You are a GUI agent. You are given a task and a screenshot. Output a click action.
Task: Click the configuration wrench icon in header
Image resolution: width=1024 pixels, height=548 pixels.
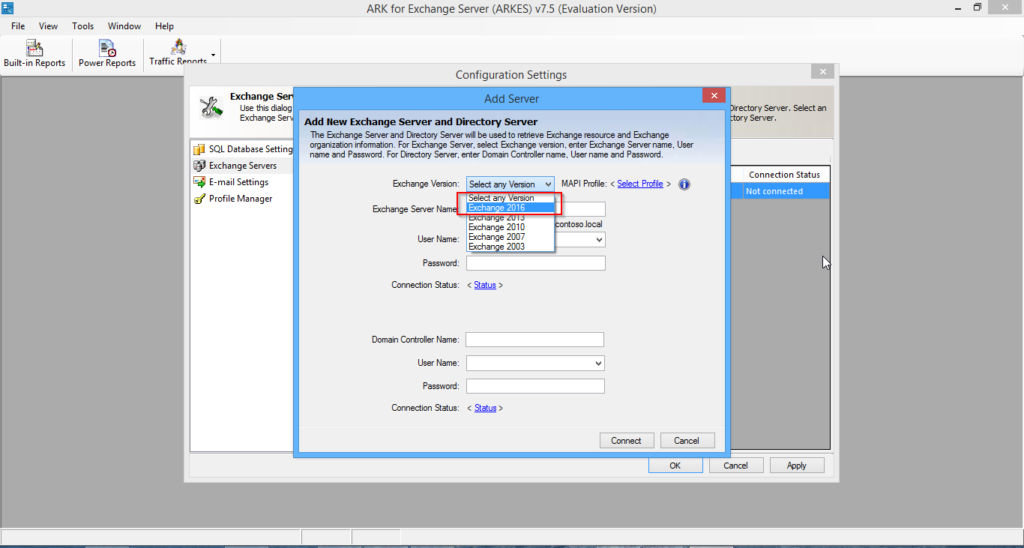tap(212, 107)
